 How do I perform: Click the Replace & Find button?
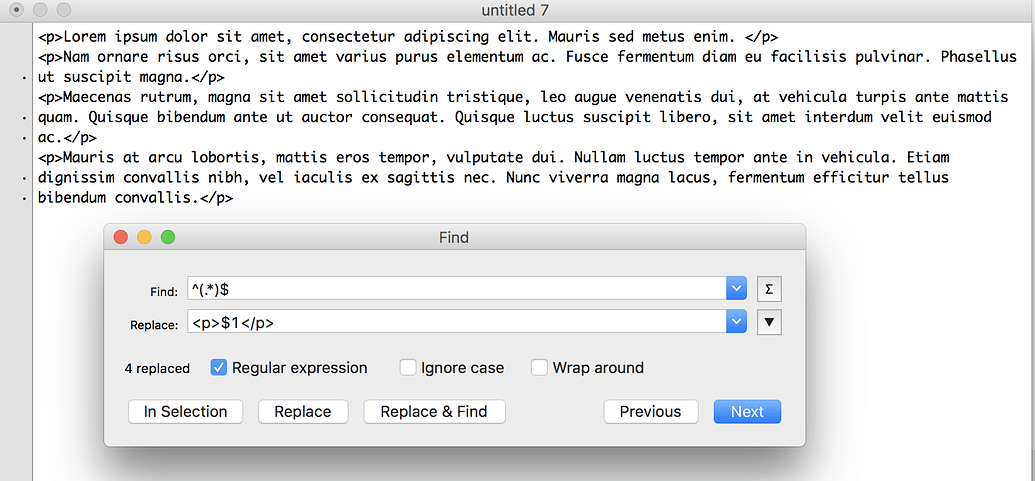(434, 412)
